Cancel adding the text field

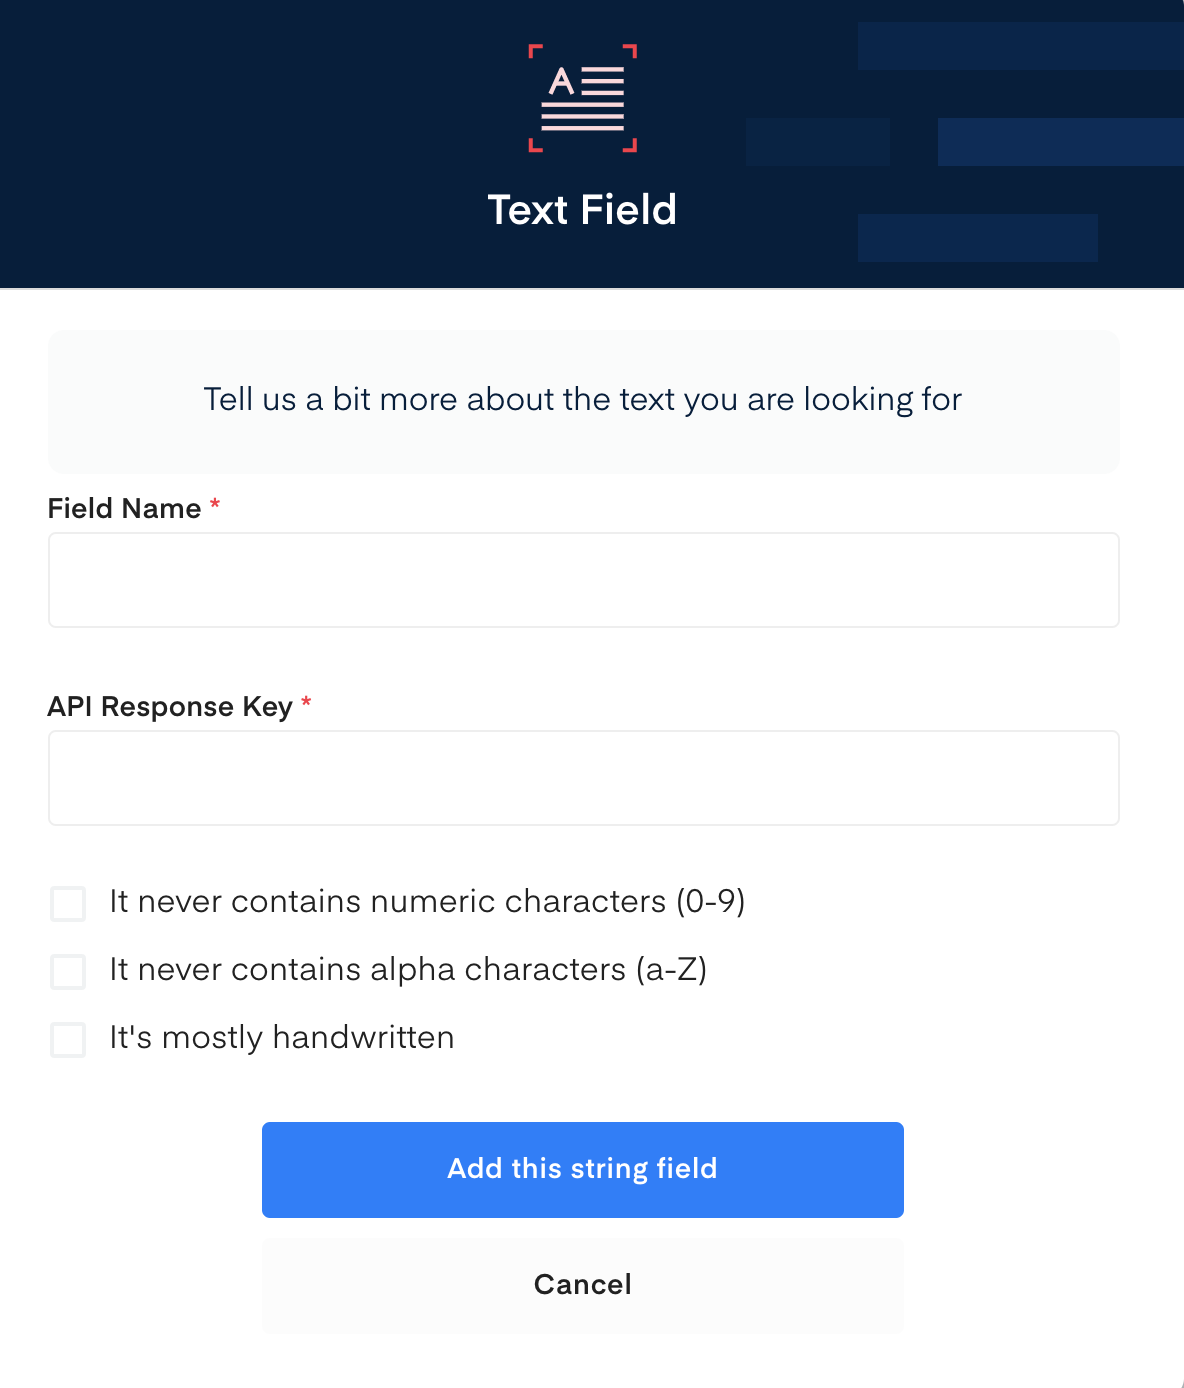(583, 1285)
